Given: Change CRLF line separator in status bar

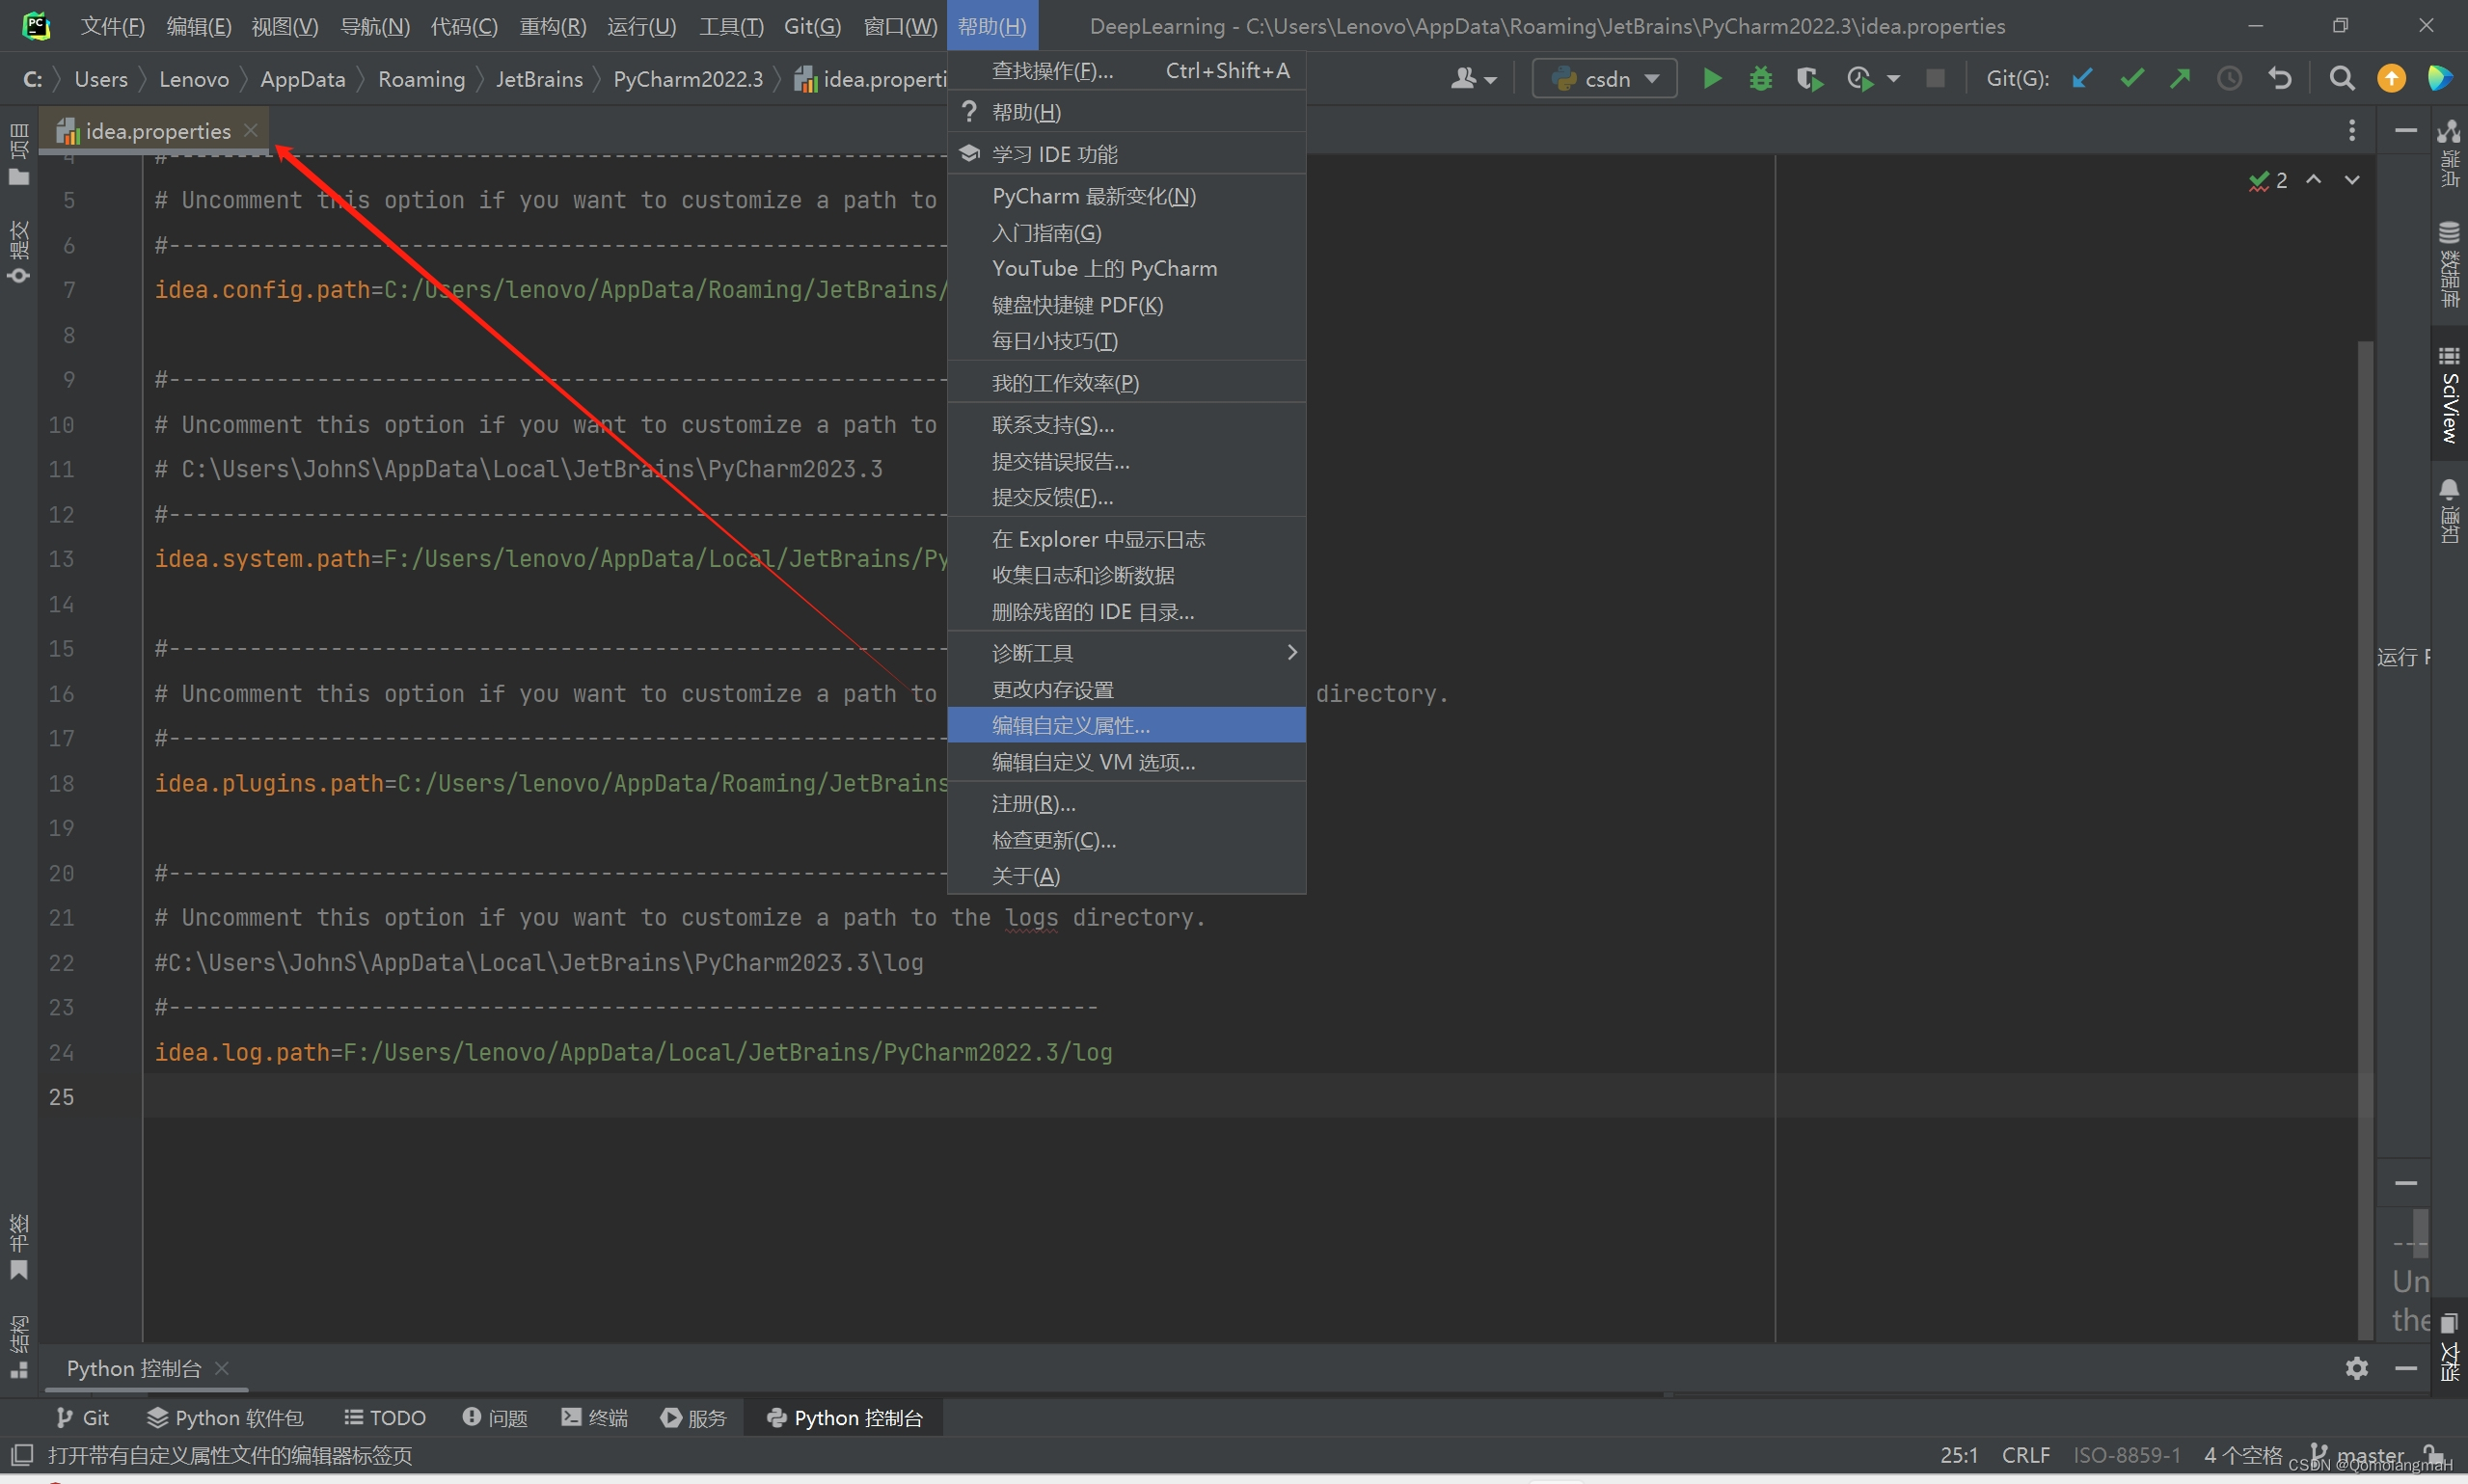Looking at the screenshot, I should coord(2026,1455).
